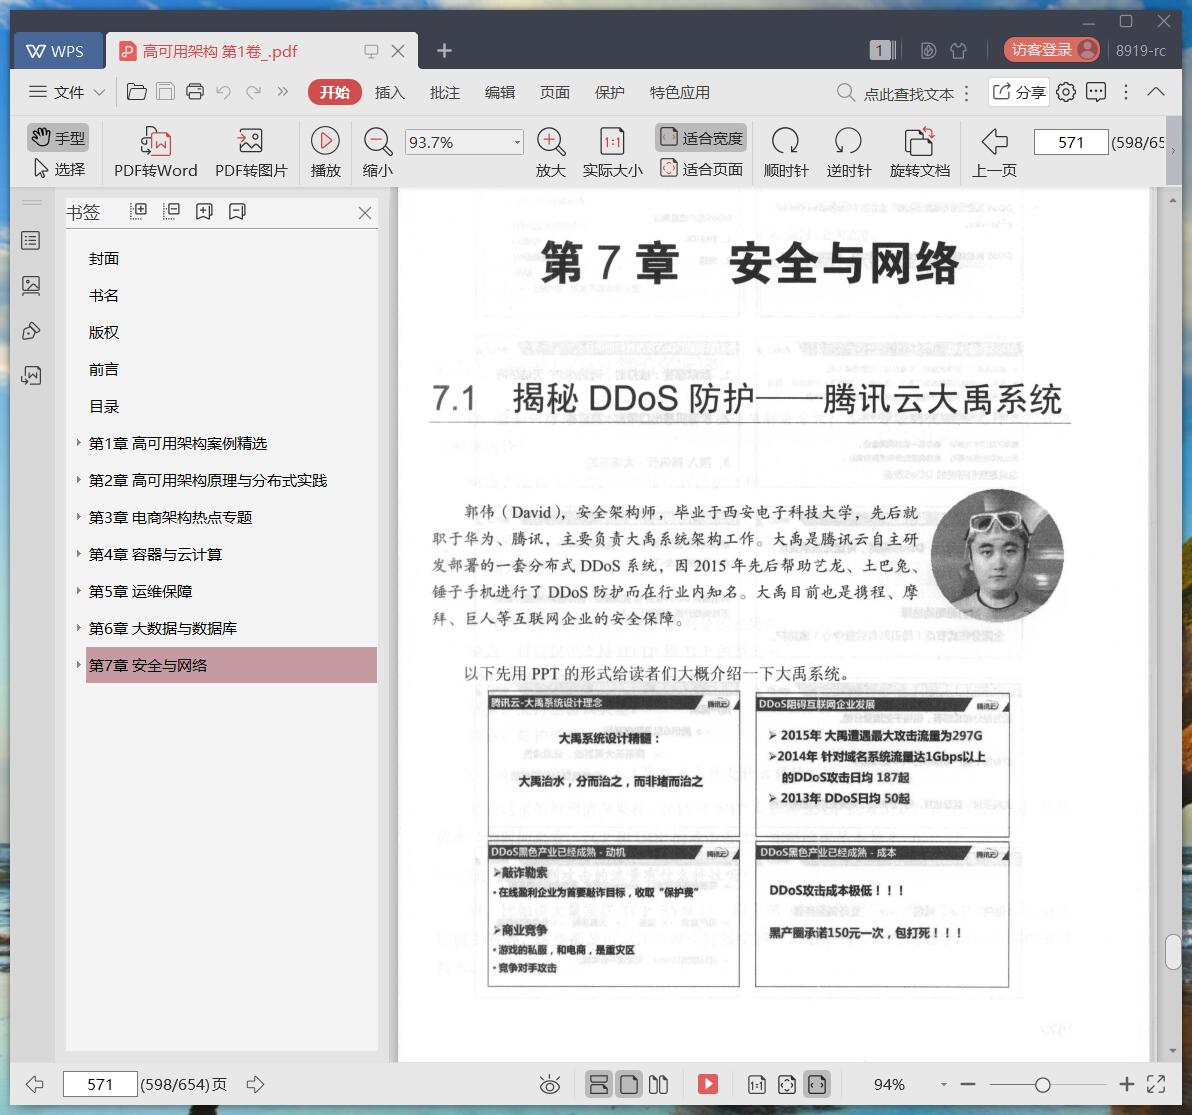Image resolution: width=1192 pixels, height=1115 pixels.
Task: Toggle 适合页面 fit page mode
Action: click(x=701, y=169)
